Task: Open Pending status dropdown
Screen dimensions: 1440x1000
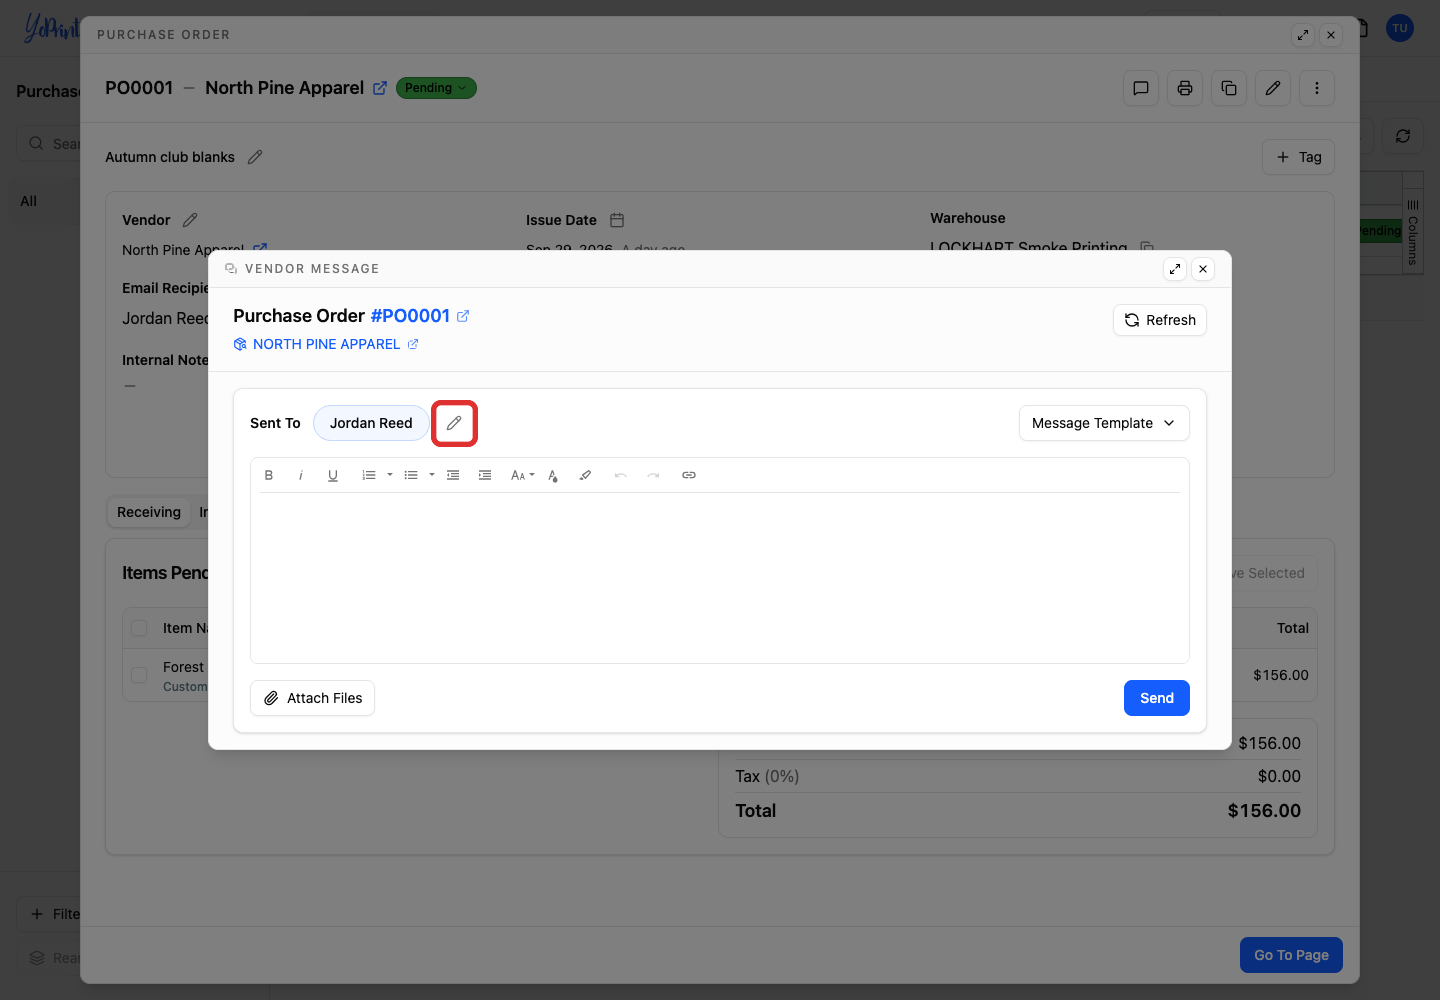Action: pyautogui.click(x=436, y=88)
